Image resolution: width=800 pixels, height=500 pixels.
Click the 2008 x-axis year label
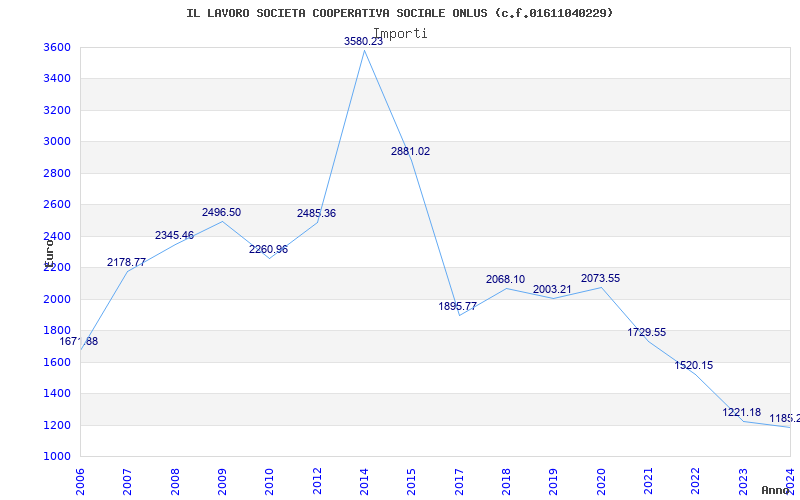174,481
